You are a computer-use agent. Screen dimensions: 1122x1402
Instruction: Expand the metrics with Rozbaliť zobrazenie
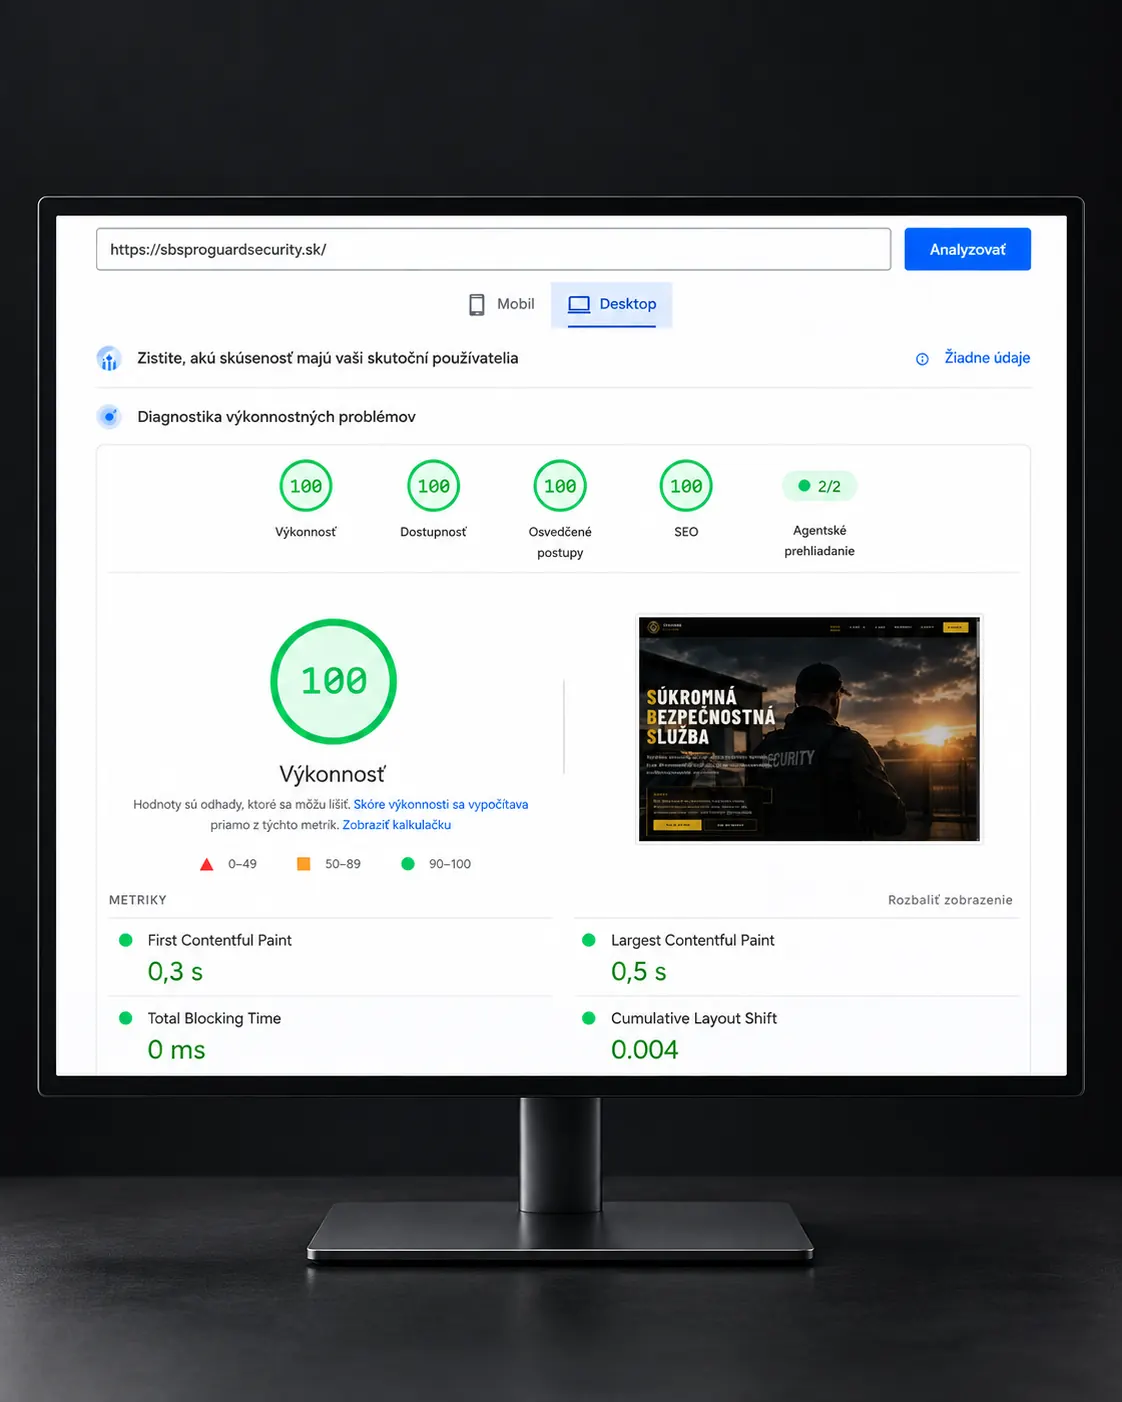pyautogui.click(x=950, y=900)
